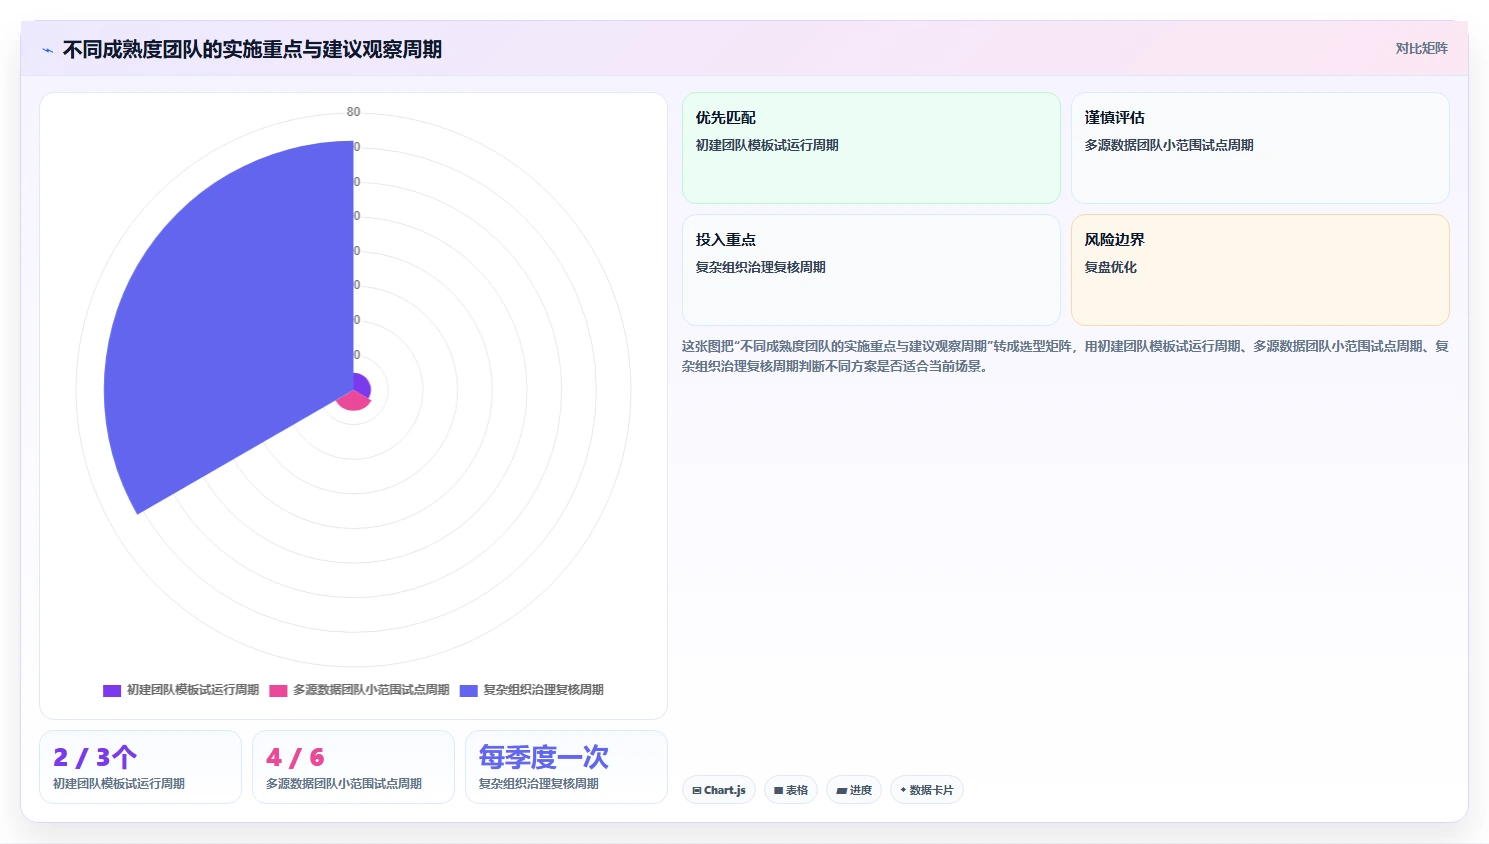1489x844 pixels.
Task: Click the 进度 tag
Action: [x=854, y=790]
